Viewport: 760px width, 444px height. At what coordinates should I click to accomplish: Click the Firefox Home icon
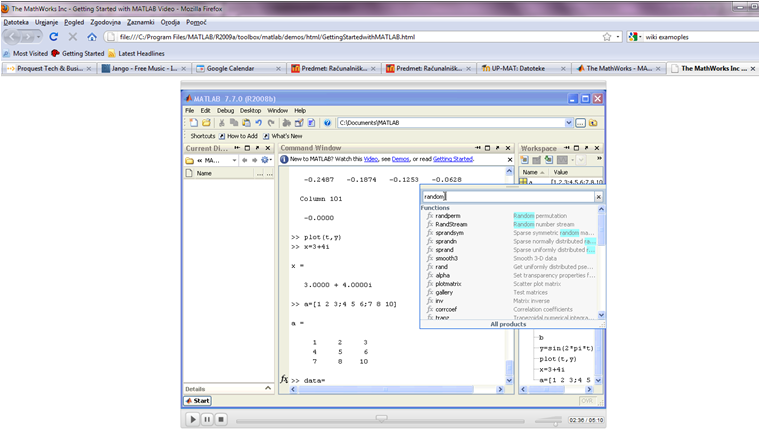92,37
